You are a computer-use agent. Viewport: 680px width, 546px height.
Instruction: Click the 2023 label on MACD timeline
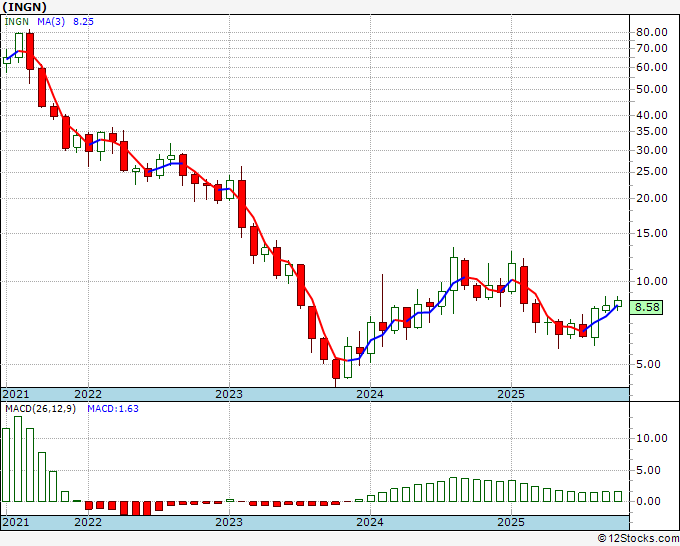pos(229,522)
